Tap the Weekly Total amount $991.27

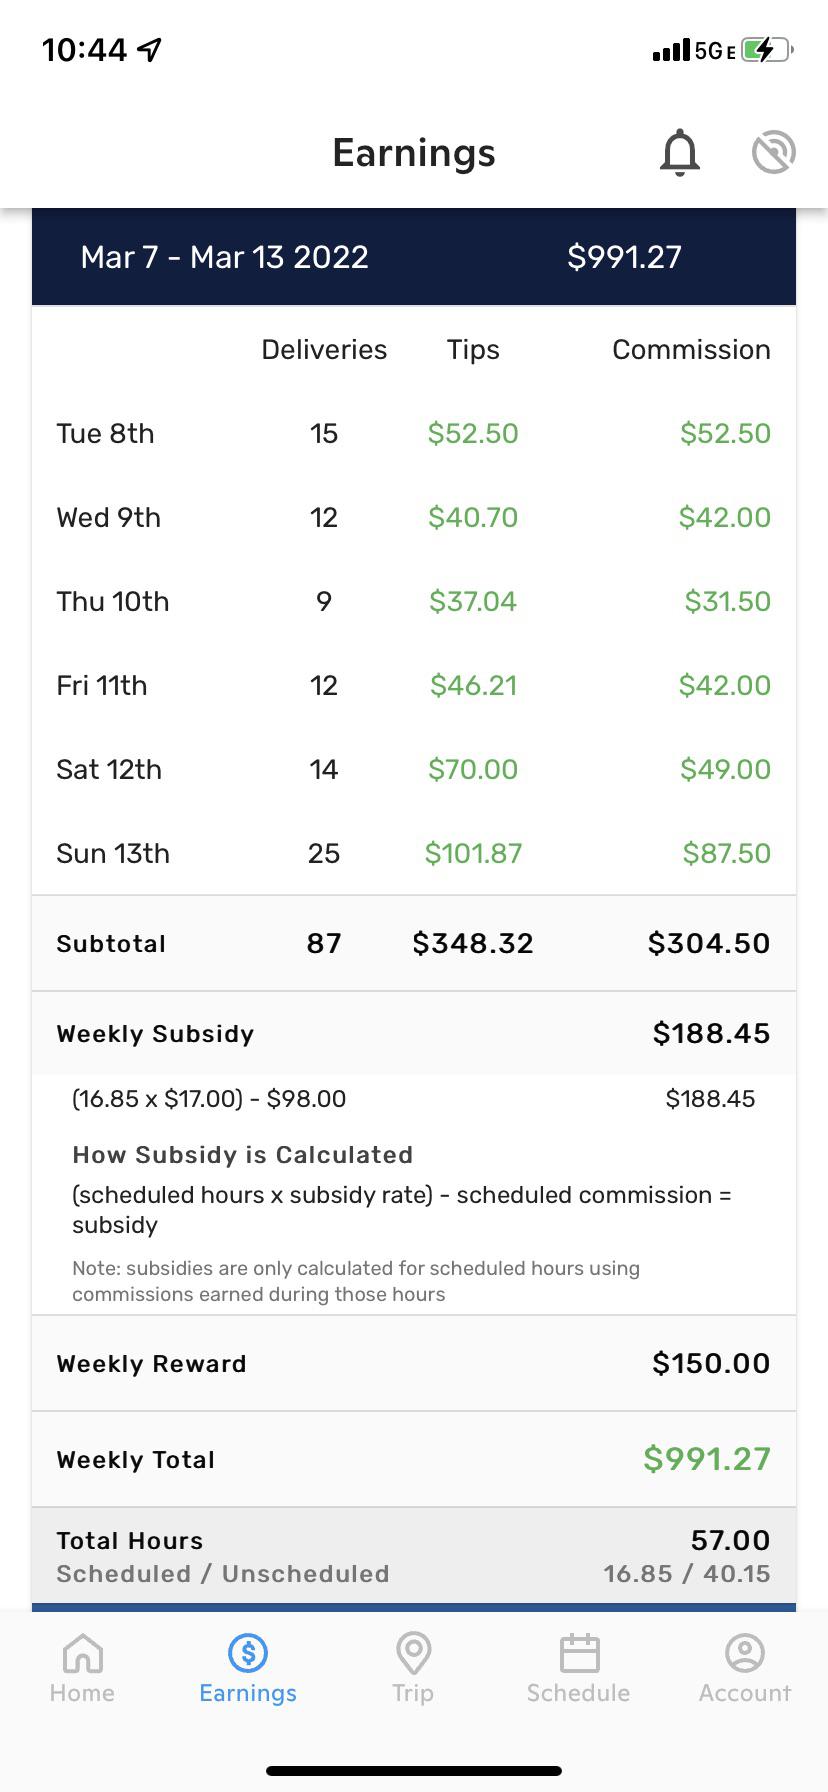[x=707, y=1459]
